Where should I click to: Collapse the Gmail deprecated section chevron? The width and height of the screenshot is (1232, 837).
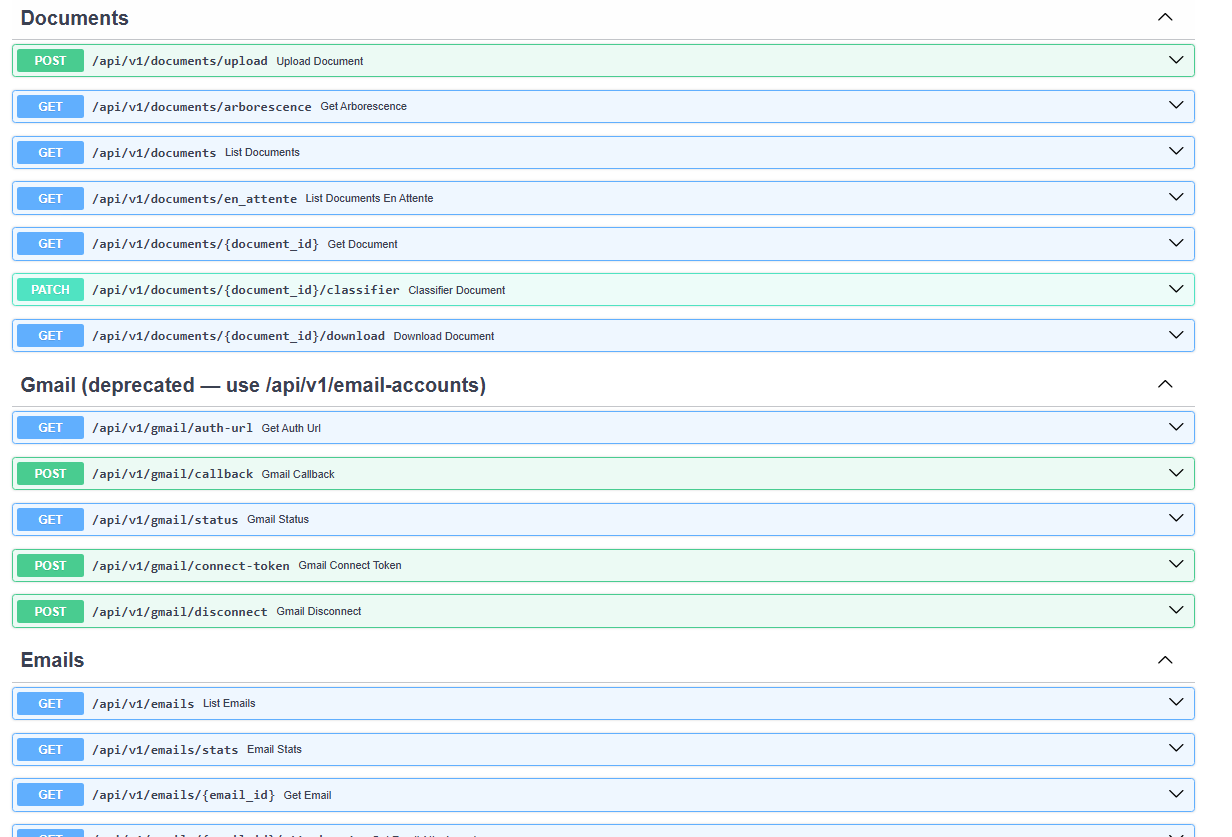1164,385
